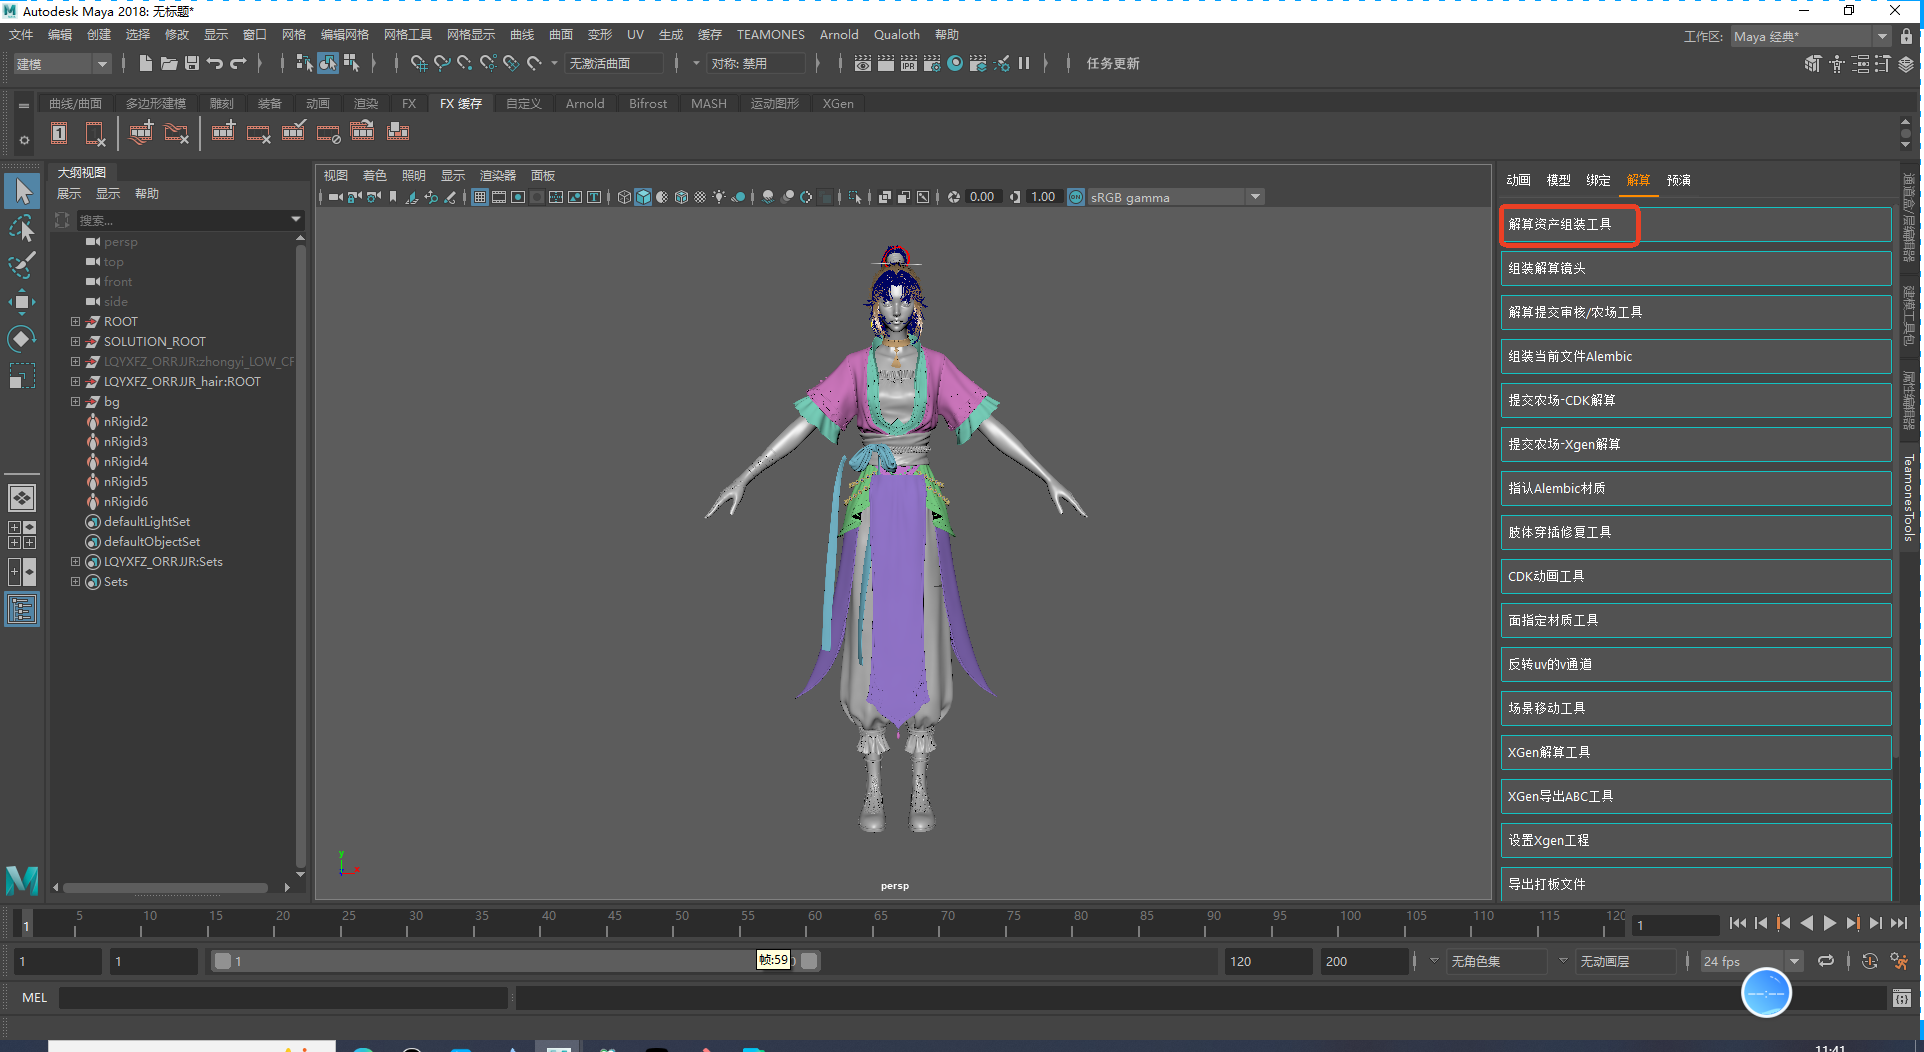The width and height of the screenshot is (1924, 1052).
Task: Switch to the XGen shelf tab
Action: pyautogui.click(x=837, y=104)
